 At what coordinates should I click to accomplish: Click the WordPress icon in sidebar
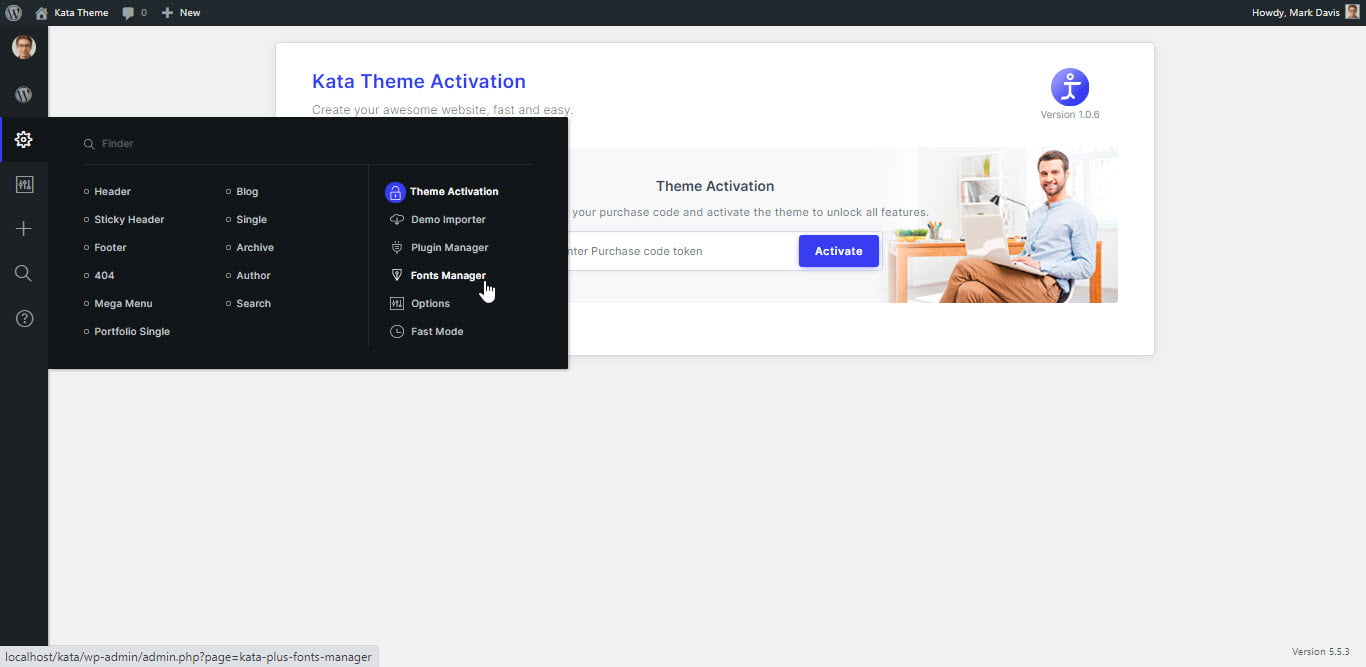[24, 95]
